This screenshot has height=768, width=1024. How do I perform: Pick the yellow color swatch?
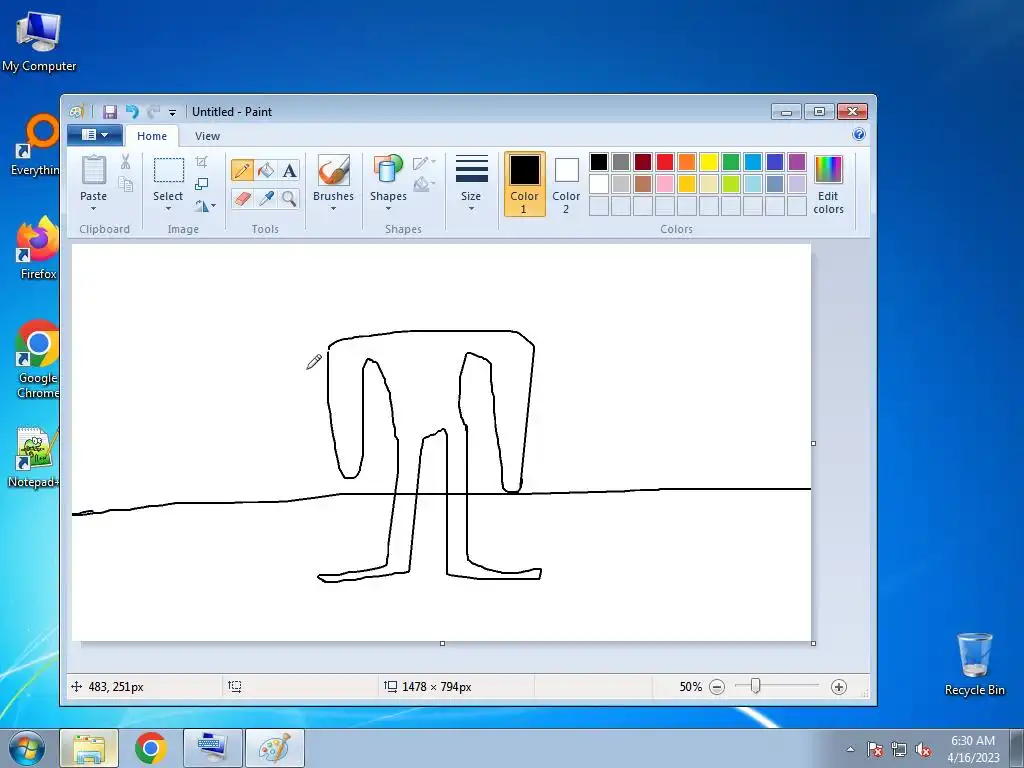coord(709,161)
